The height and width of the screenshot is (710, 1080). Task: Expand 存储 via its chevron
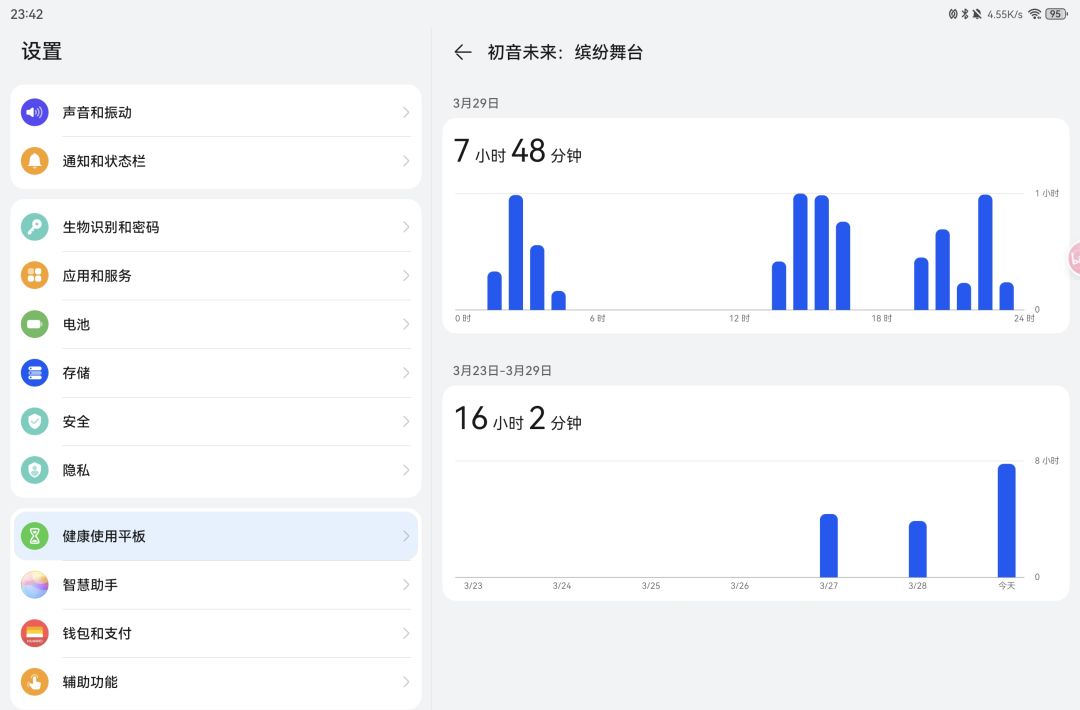[x=406, y=373]
